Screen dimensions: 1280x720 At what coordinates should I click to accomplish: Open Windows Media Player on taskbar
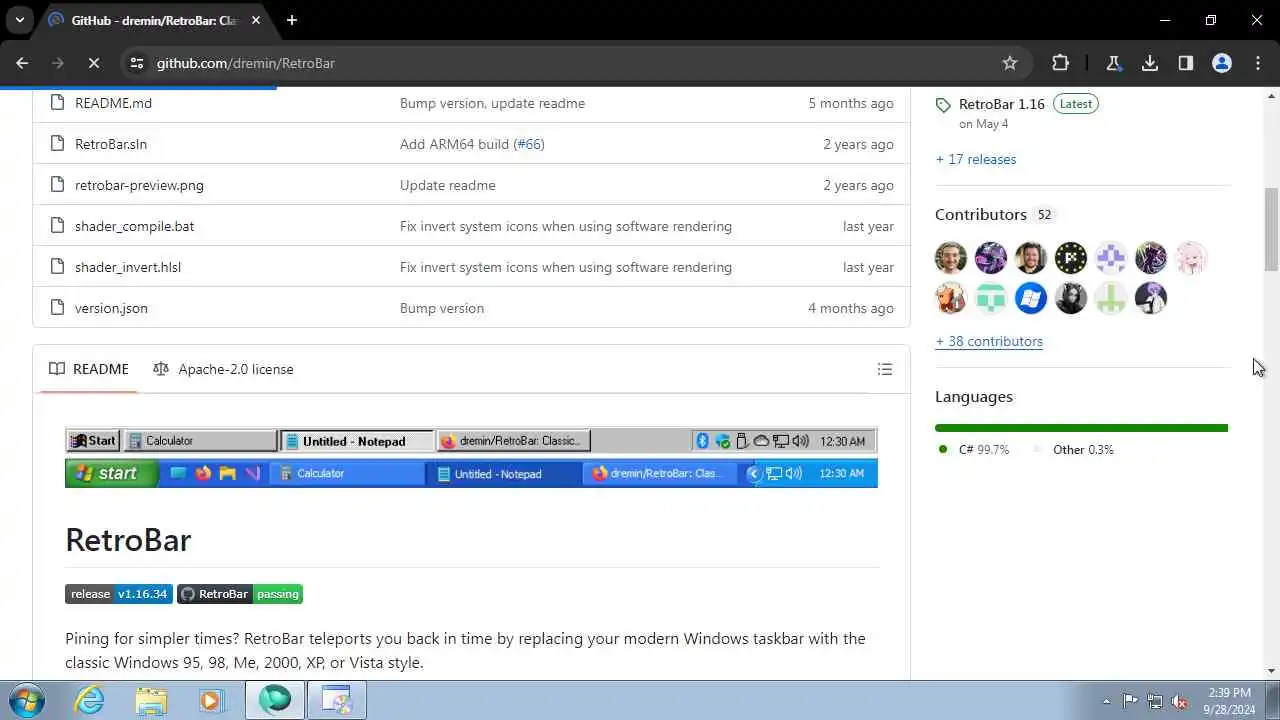(x=211, y=700)
